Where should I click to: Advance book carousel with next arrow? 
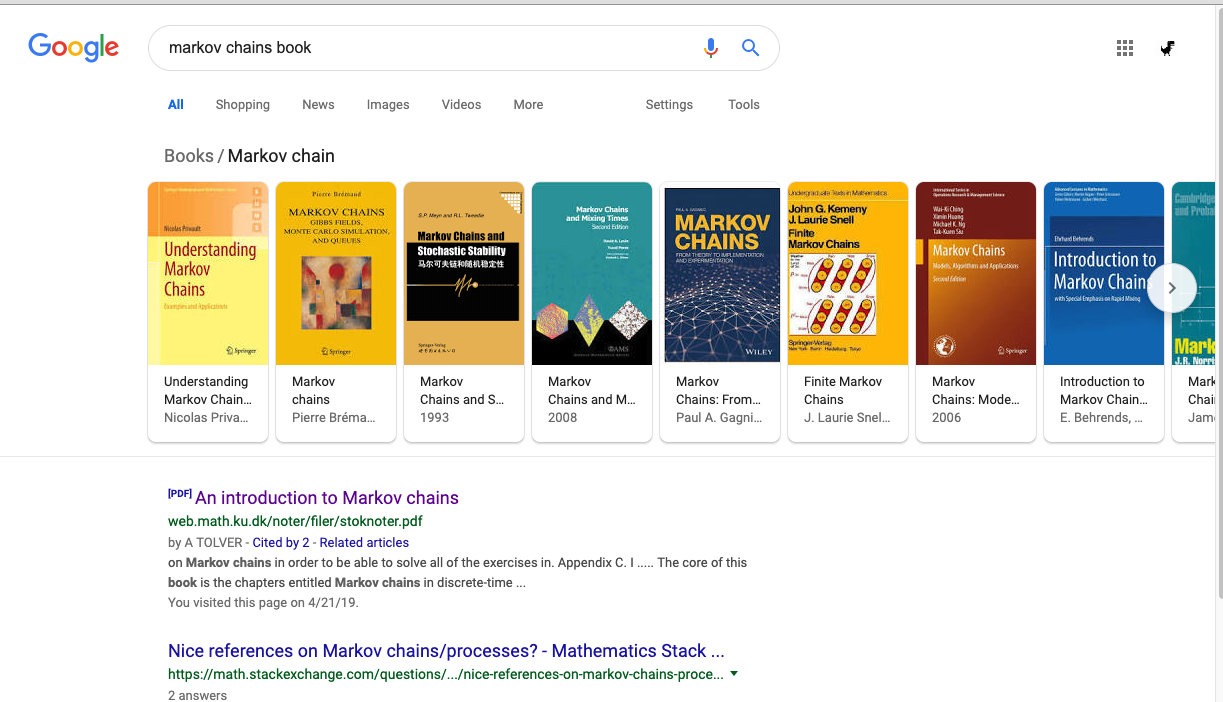point(1172,288)
